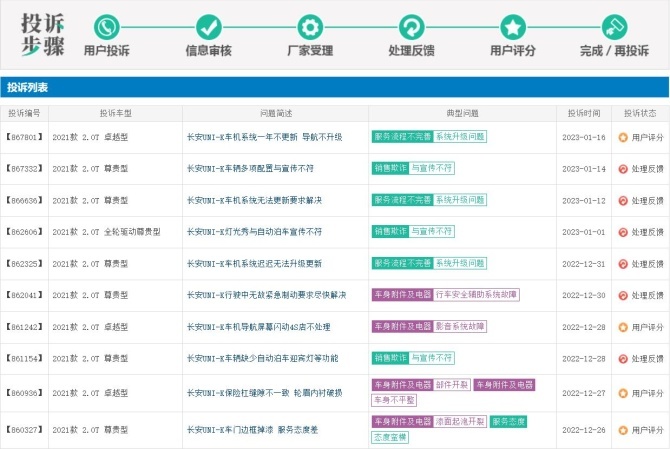670x449 pixels.
Task: Click 投诉编号 column header
Action: (24, 113)
